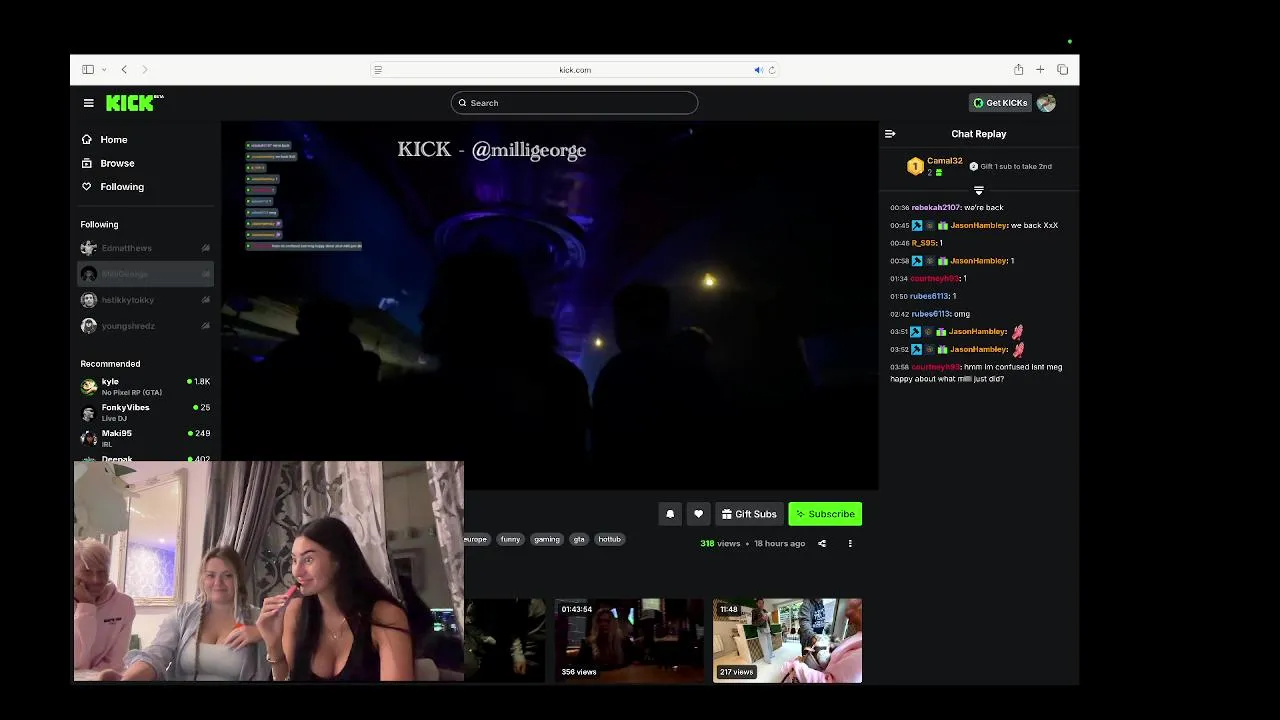The image size is (1280, 720).
Task: Click the Gift Subs button
Action: pyautogui.click(x=749, y=514)
